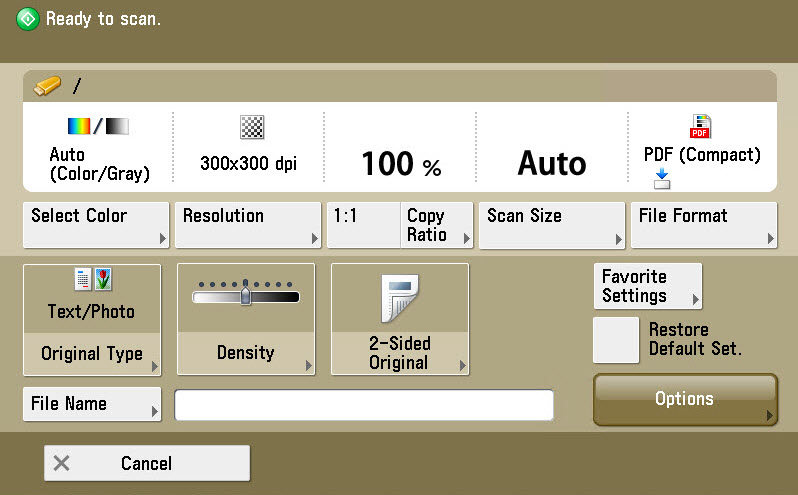Adjust the Density slider bar
Screen dimensions: 798x495
pyautogui.click(x=246, y=297)
